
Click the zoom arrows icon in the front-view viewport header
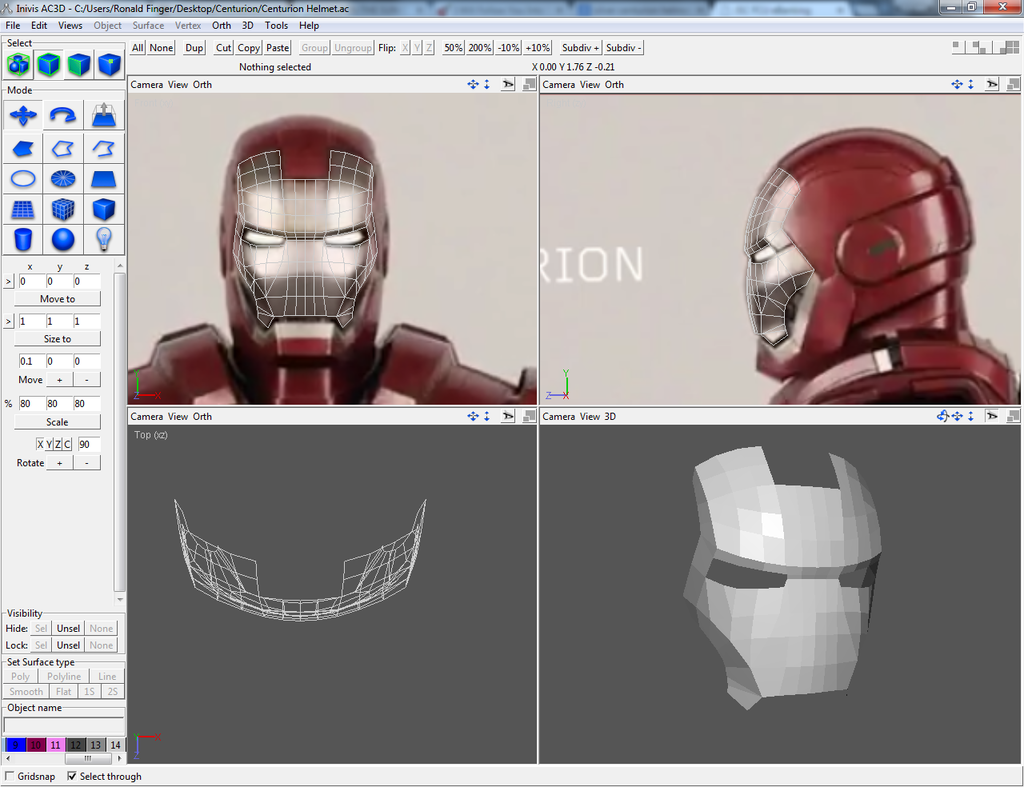click(x=487, y=84)
